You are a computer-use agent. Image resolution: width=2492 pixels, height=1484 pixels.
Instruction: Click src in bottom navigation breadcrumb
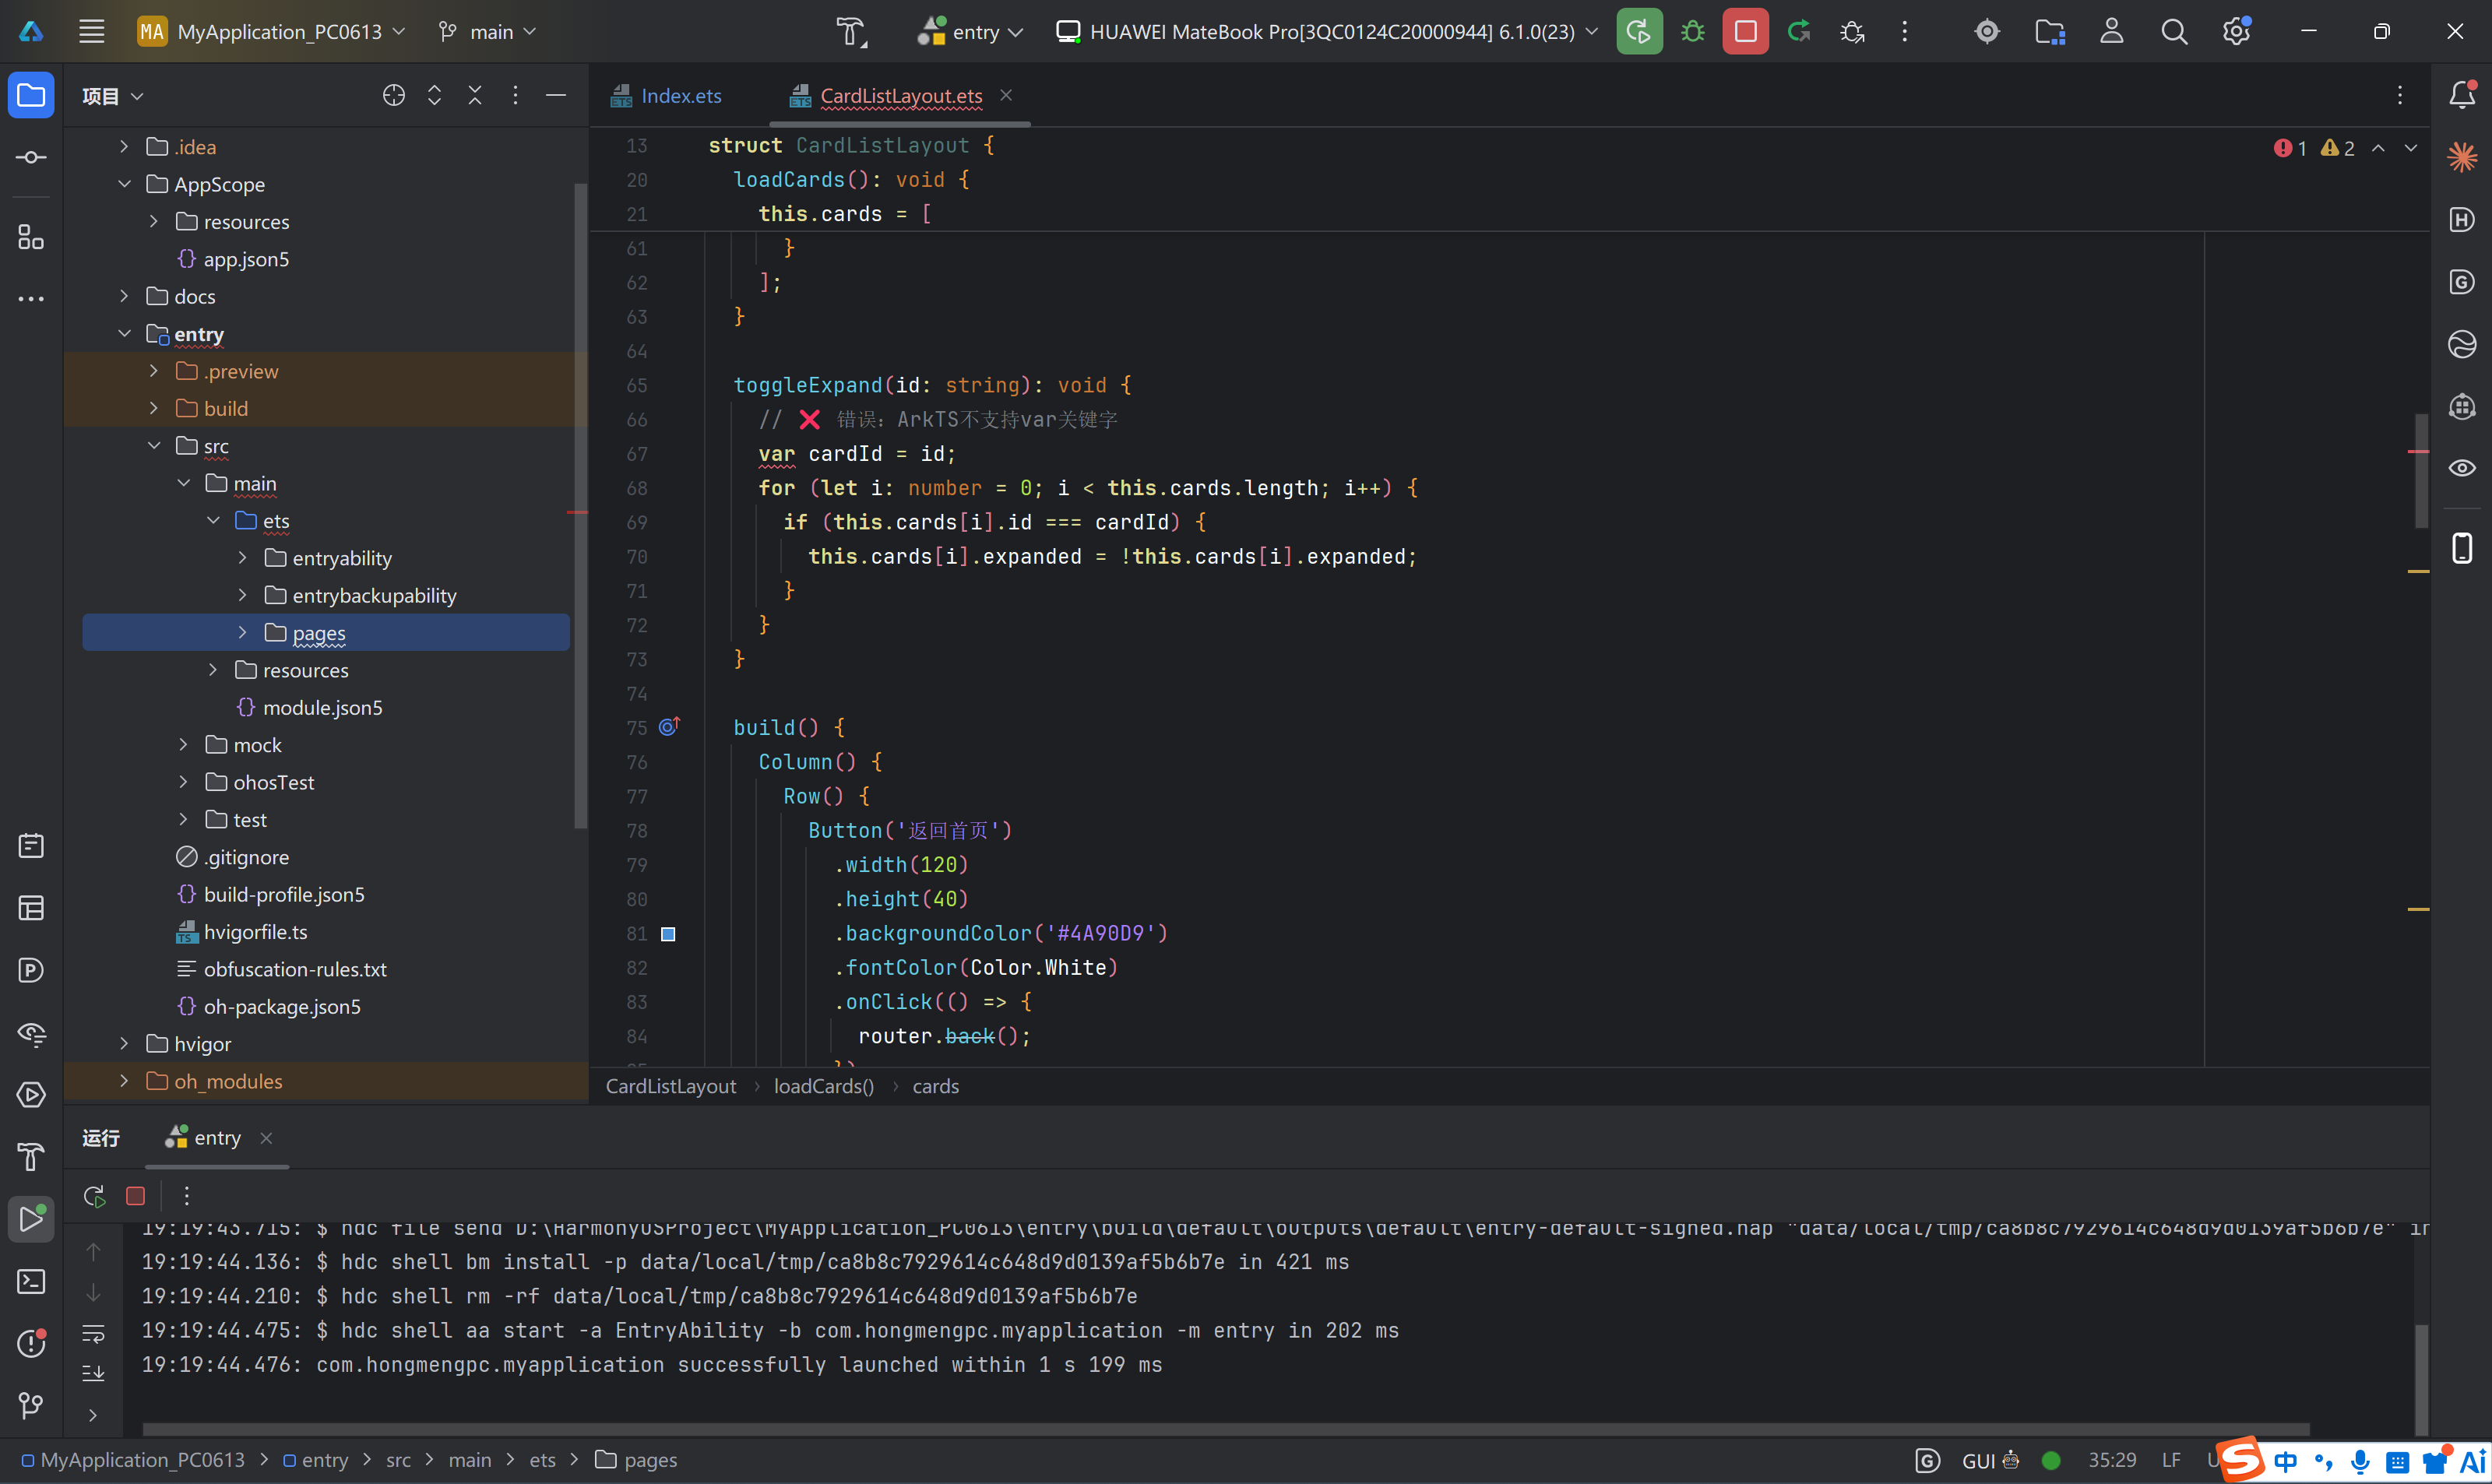(398, 1460)
